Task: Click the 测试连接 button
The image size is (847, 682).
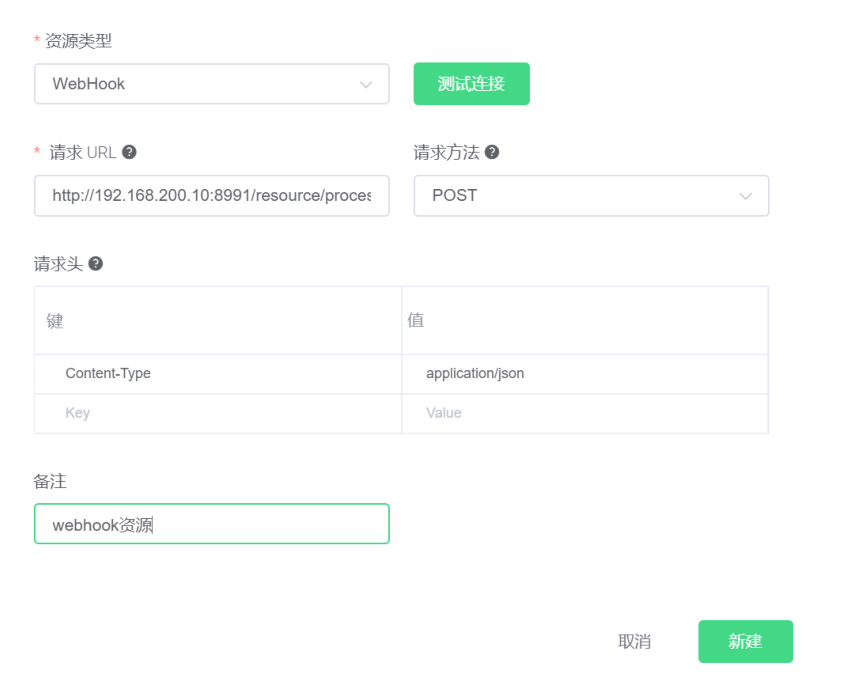Action: (472, 84)
